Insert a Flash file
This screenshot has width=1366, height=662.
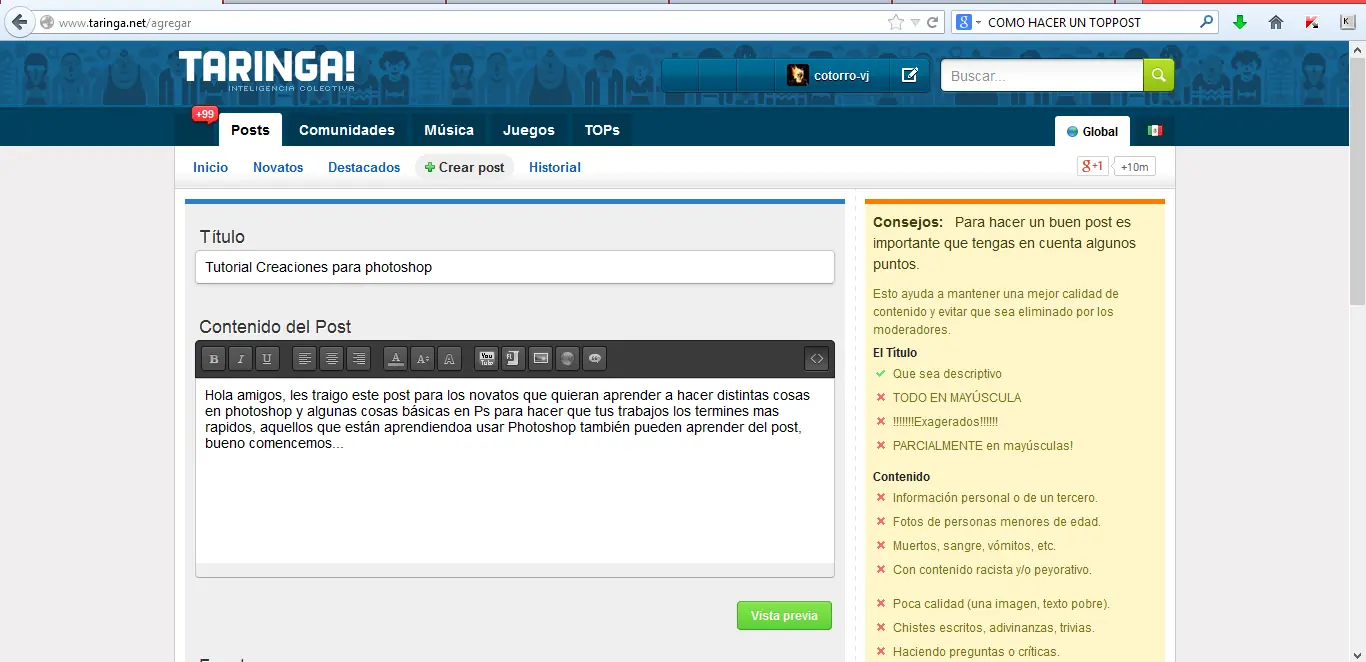click(x=513, y=358)
